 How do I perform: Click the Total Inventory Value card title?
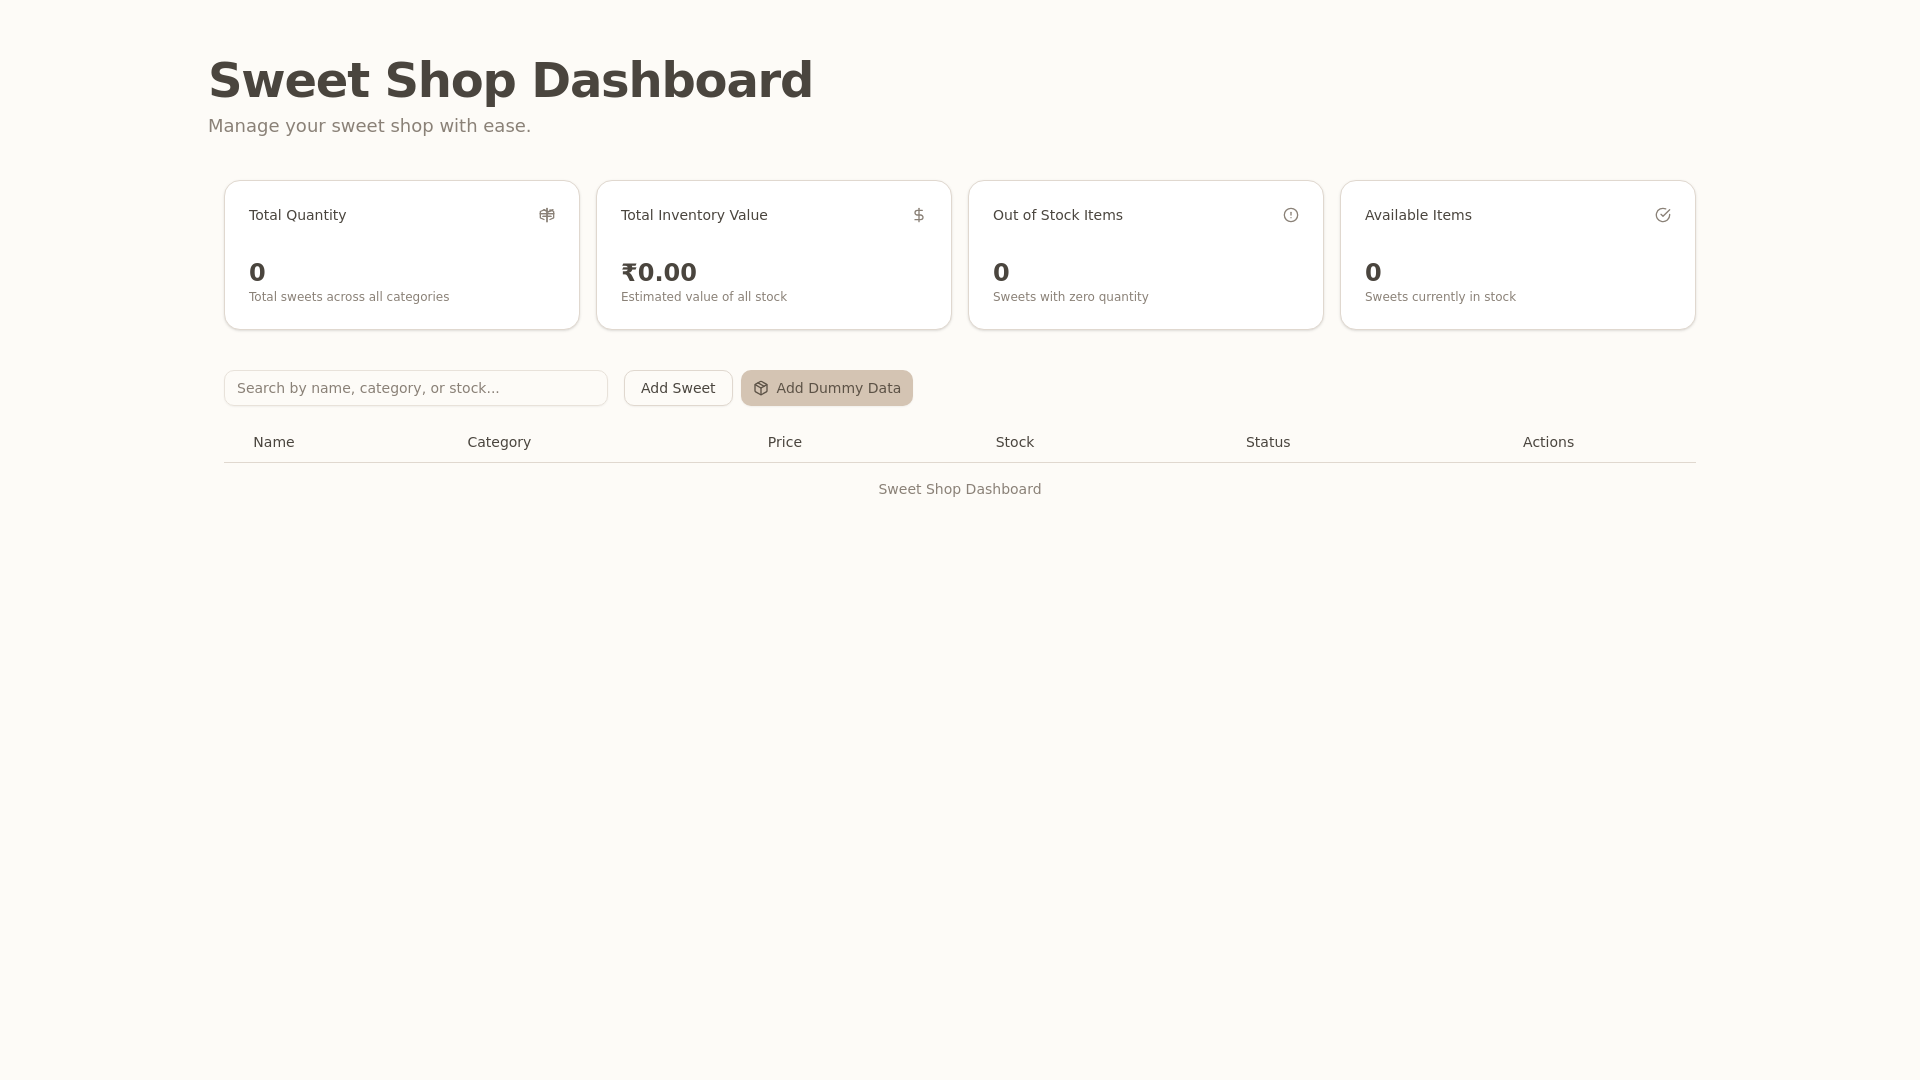694,215
